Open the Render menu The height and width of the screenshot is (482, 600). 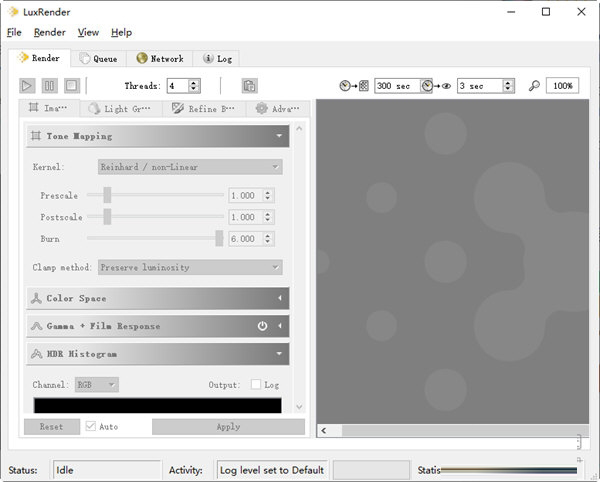pyautogui.click(x=50, y=33)
